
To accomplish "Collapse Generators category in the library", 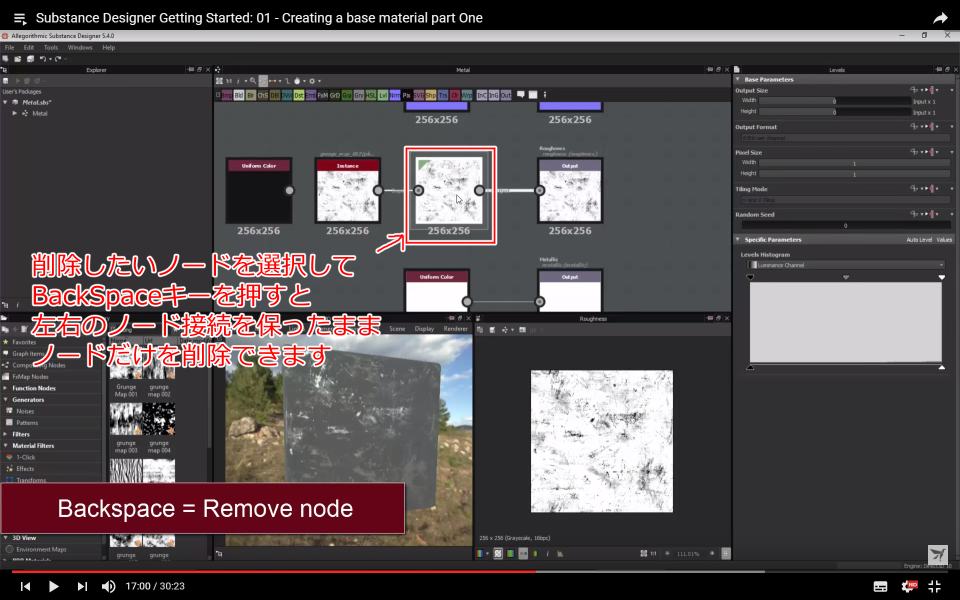I will point(6,400).
